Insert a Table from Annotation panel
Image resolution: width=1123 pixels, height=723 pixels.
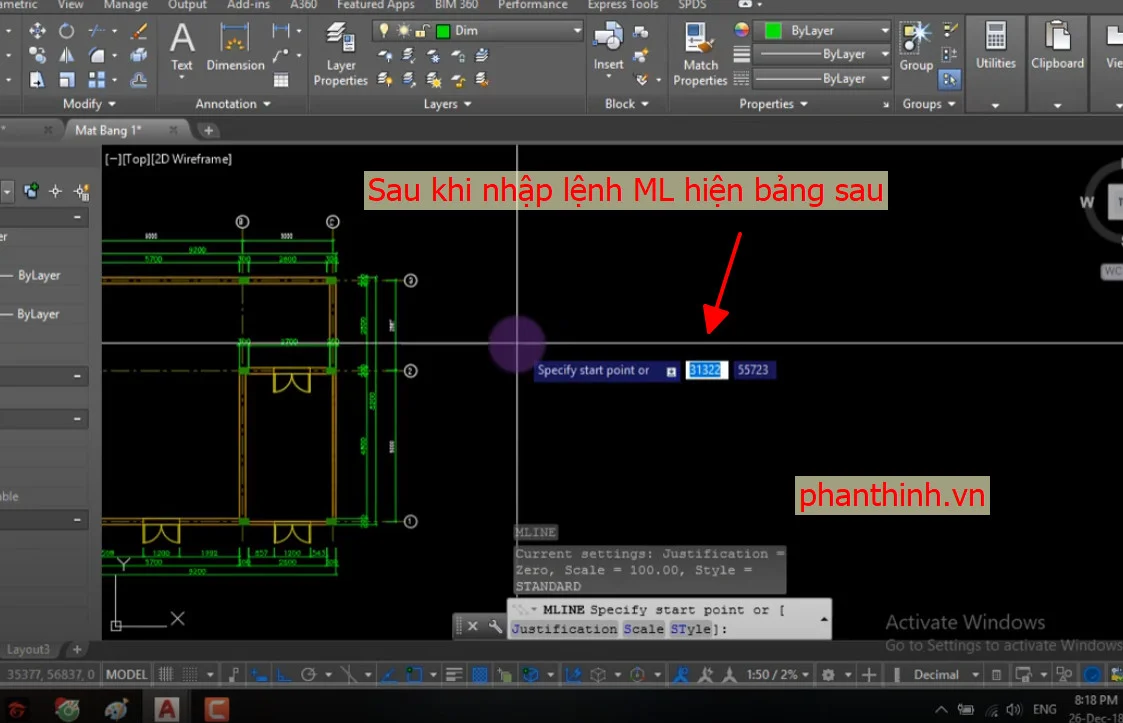pos(281,80)
